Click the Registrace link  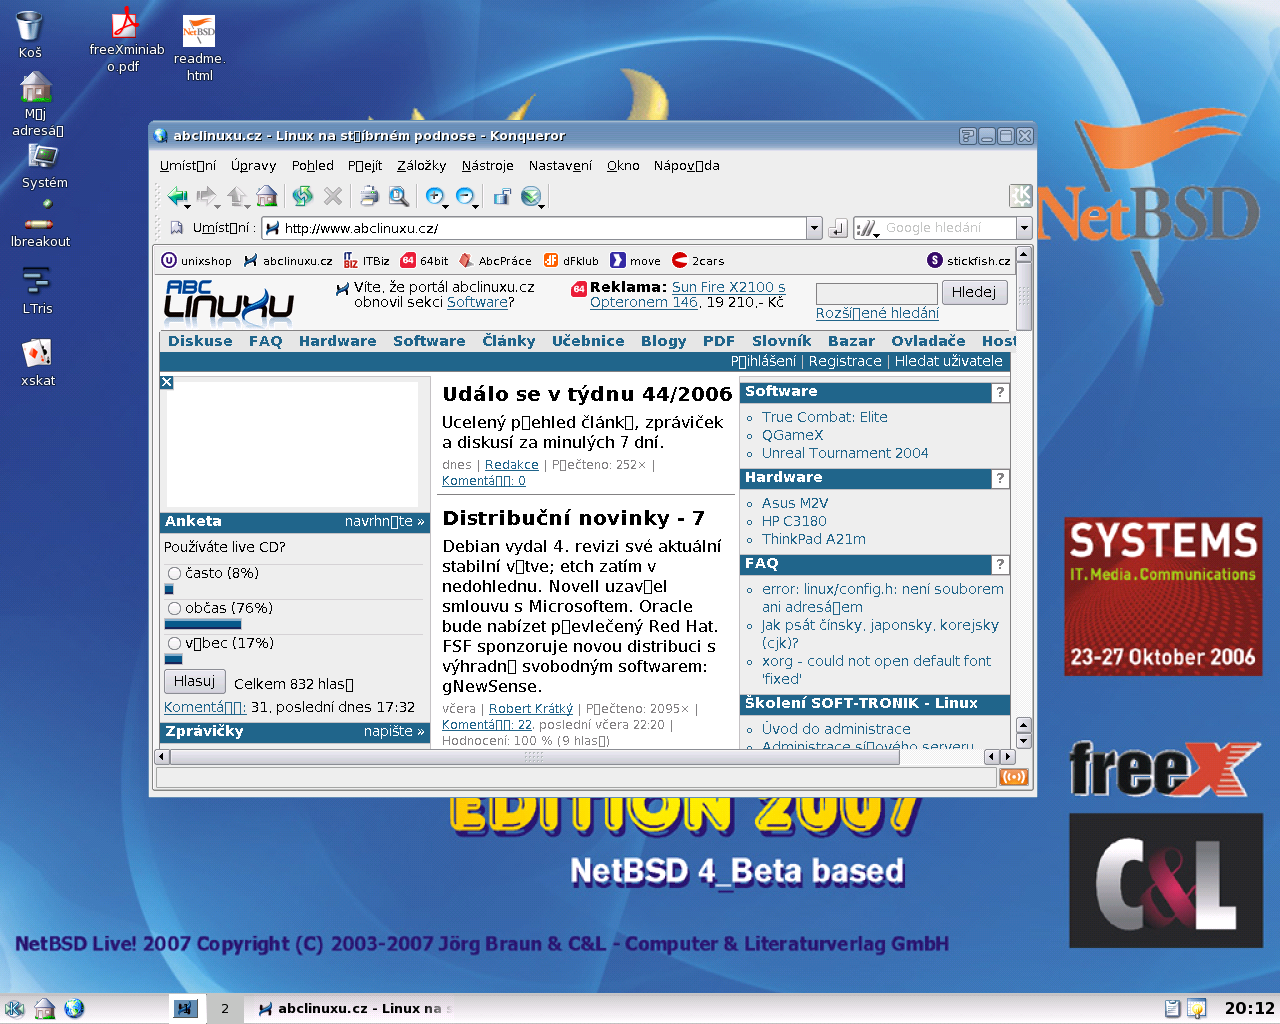pos(845,361)
